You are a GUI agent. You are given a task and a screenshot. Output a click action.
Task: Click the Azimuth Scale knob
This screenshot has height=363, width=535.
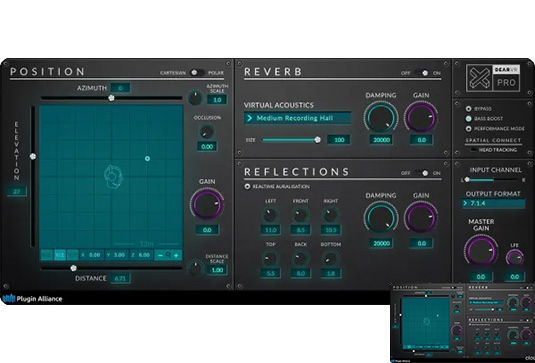[196, 98]
